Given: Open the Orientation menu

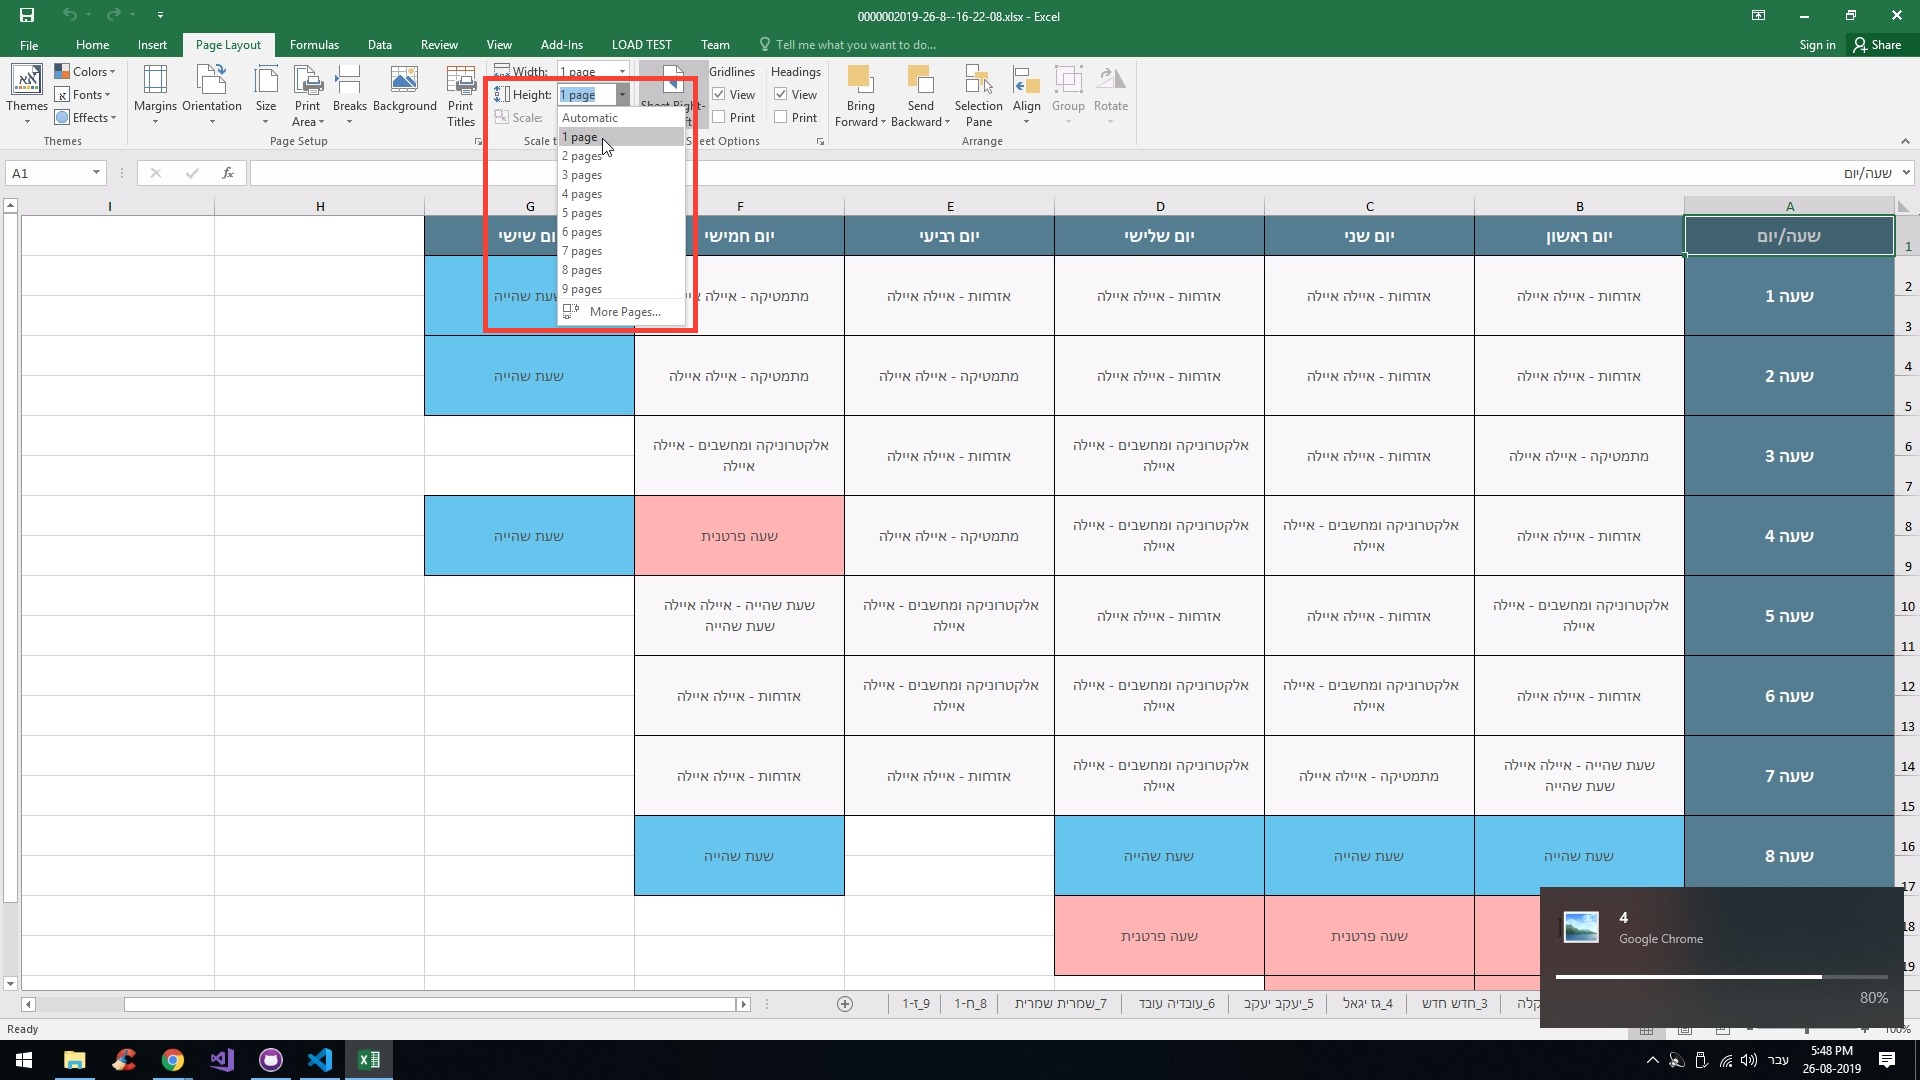Looking at the screenshot, I should tap(212, 96).
